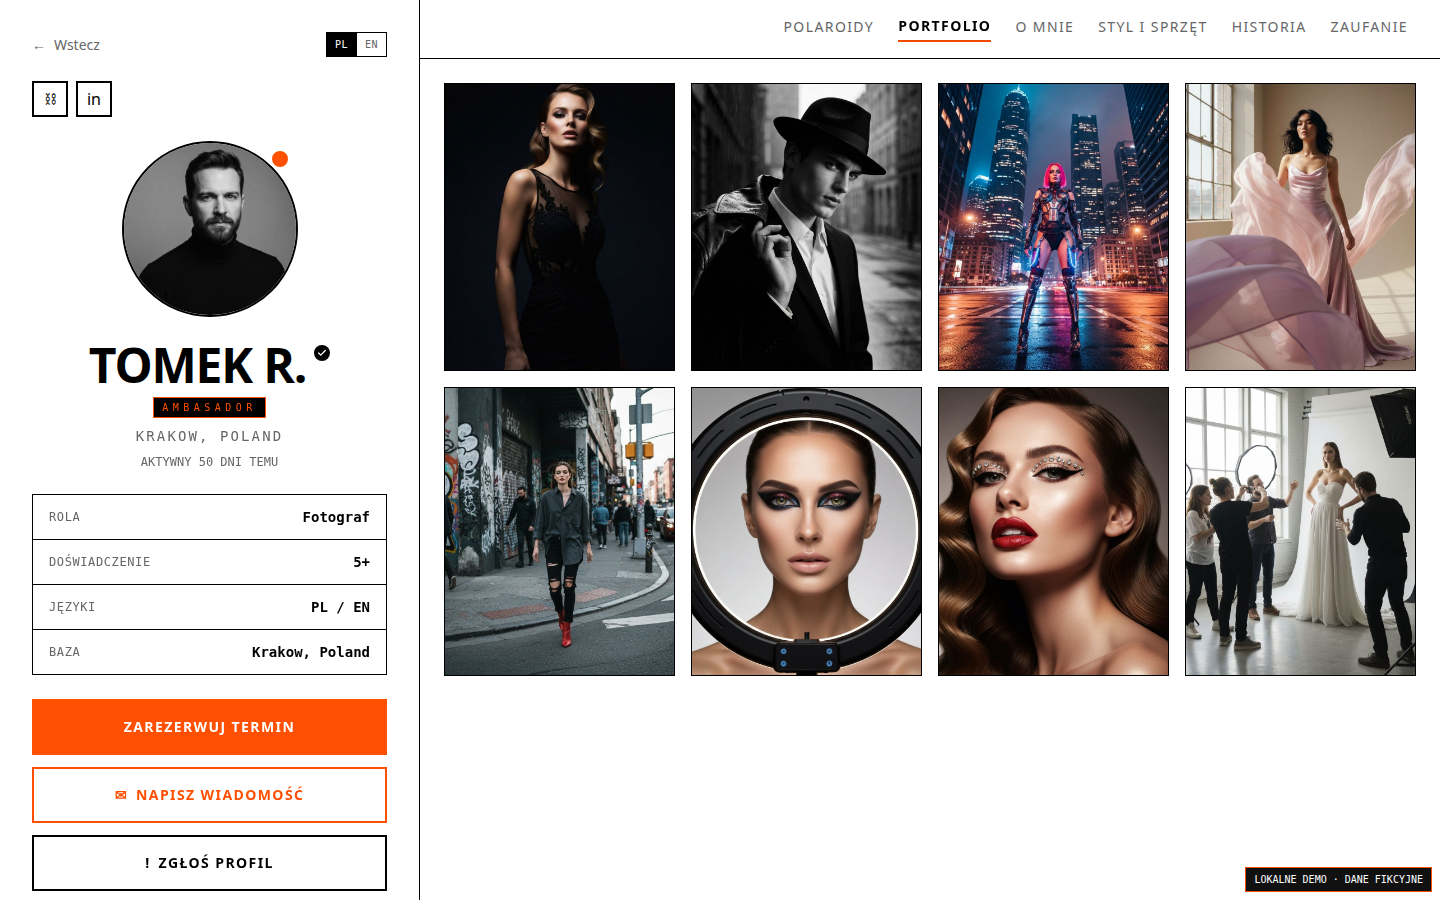Click the Ambasador badge
The width and height of the screenshot is (1440, 900).
tap(209, 407)
